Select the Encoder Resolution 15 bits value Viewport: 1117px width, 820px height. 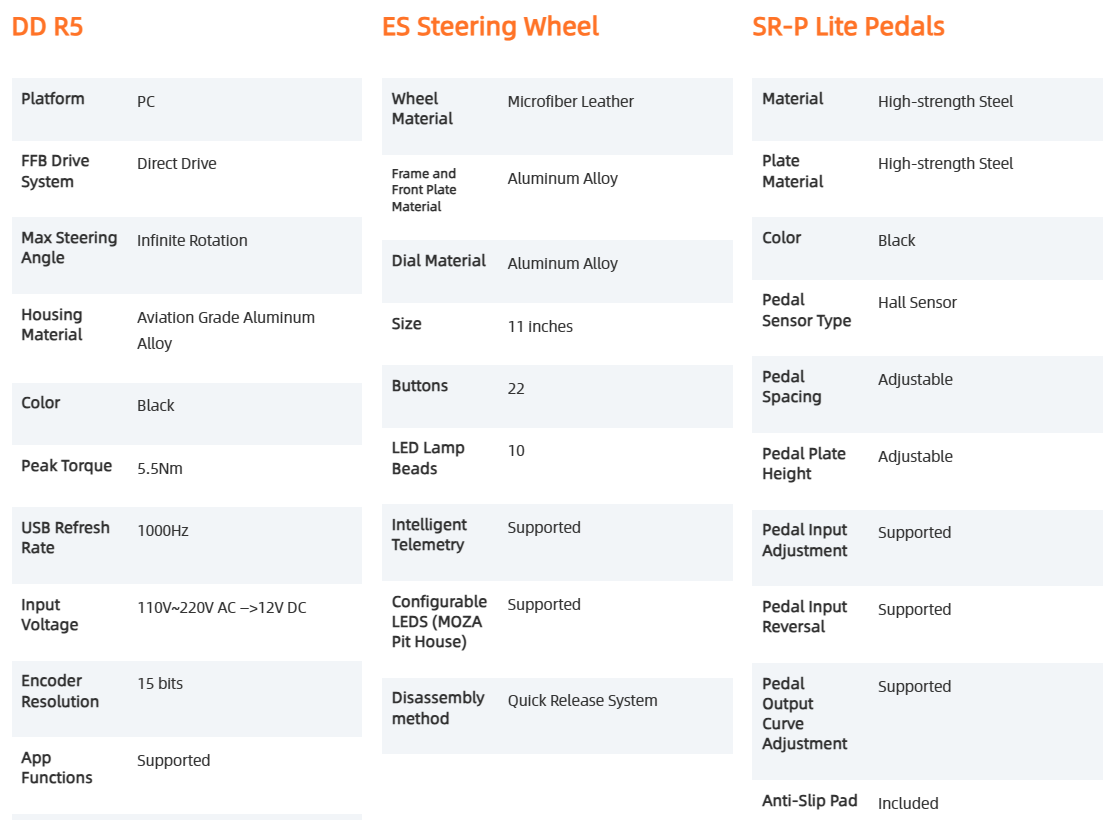160,683
